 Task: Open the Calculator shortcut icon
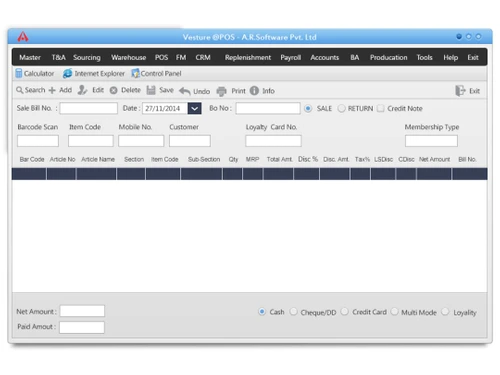(19, 73)
